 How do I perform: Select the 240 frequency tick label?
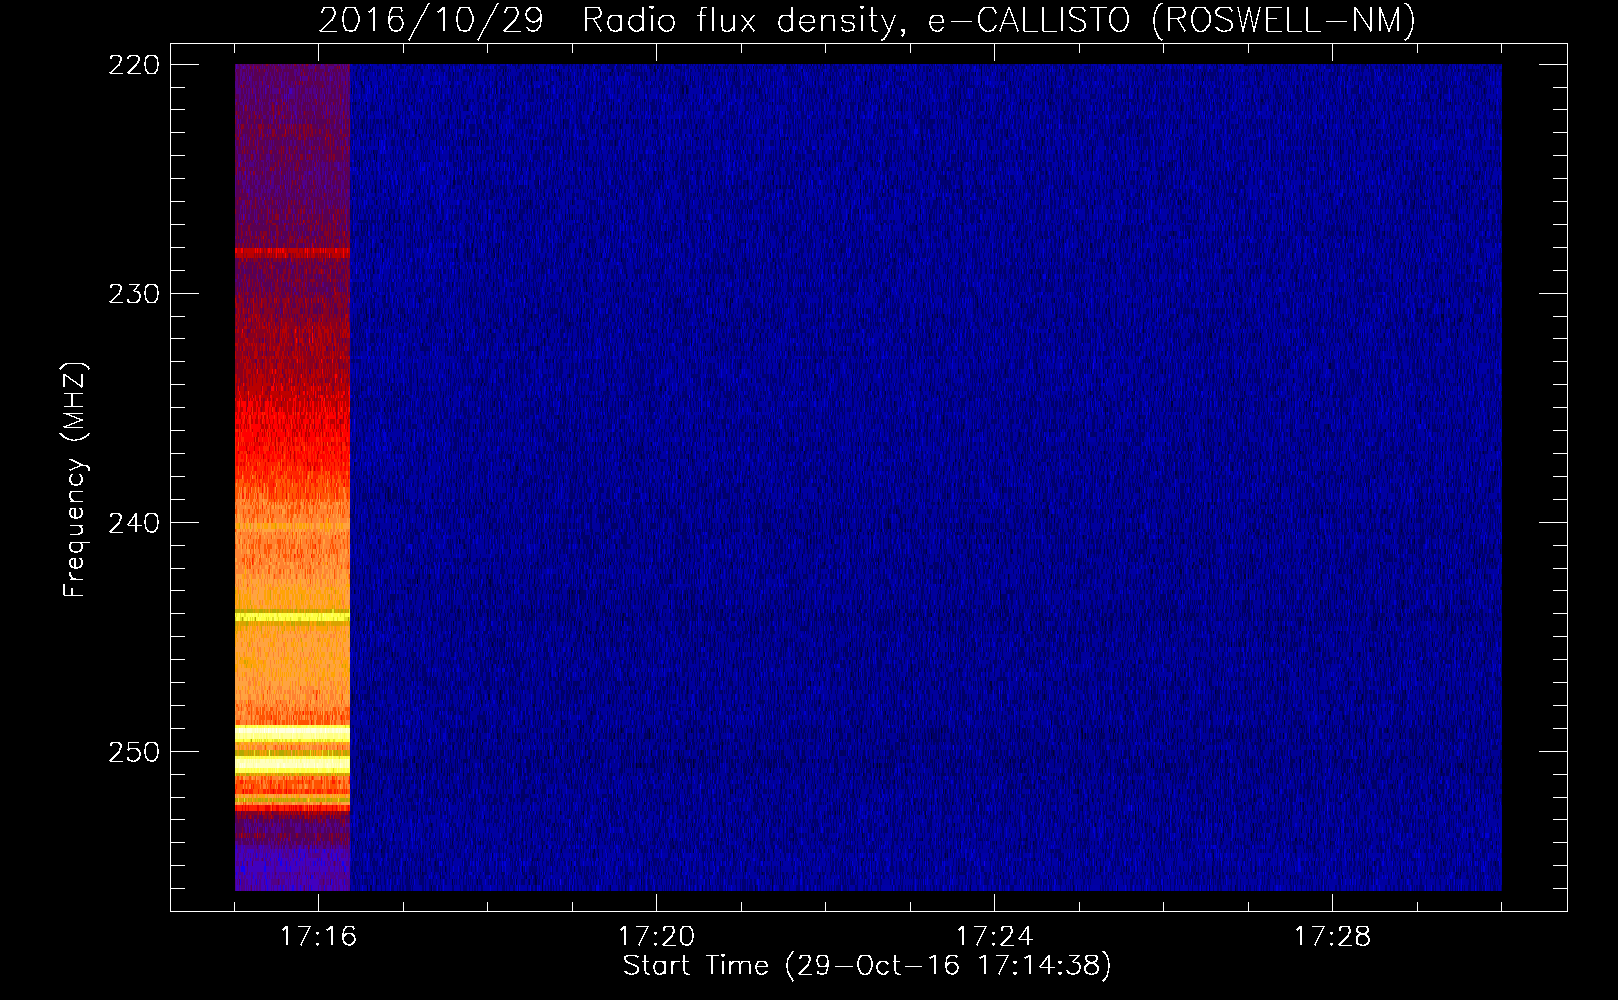(134, 523)
